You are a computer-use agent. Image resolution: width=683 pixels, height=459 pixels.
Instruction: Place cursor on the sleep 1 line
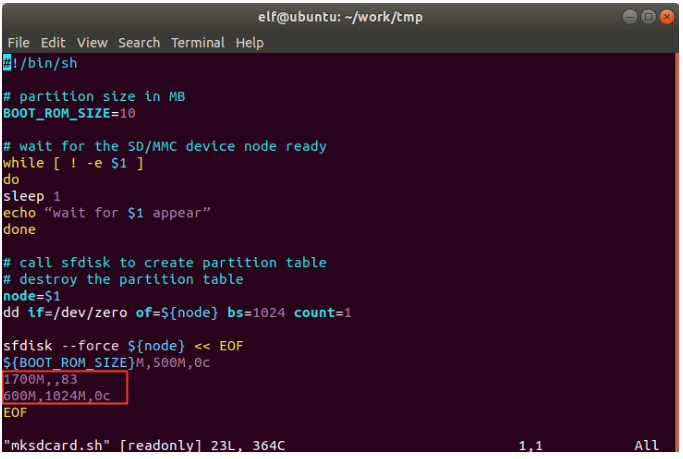click(32, 196)
